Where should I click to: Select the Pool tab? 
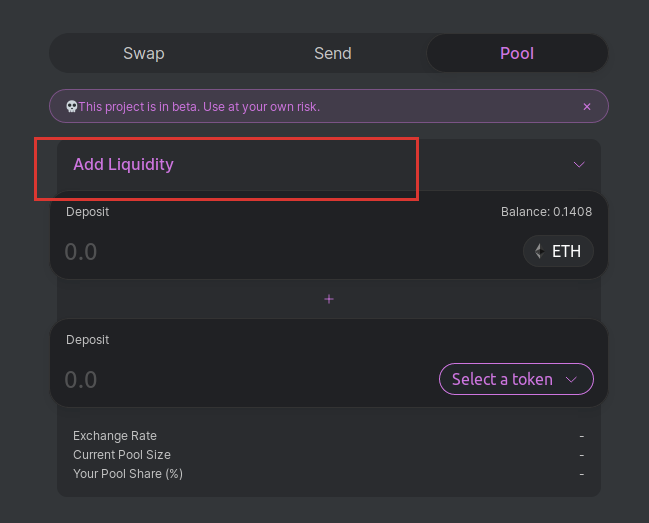517,53
